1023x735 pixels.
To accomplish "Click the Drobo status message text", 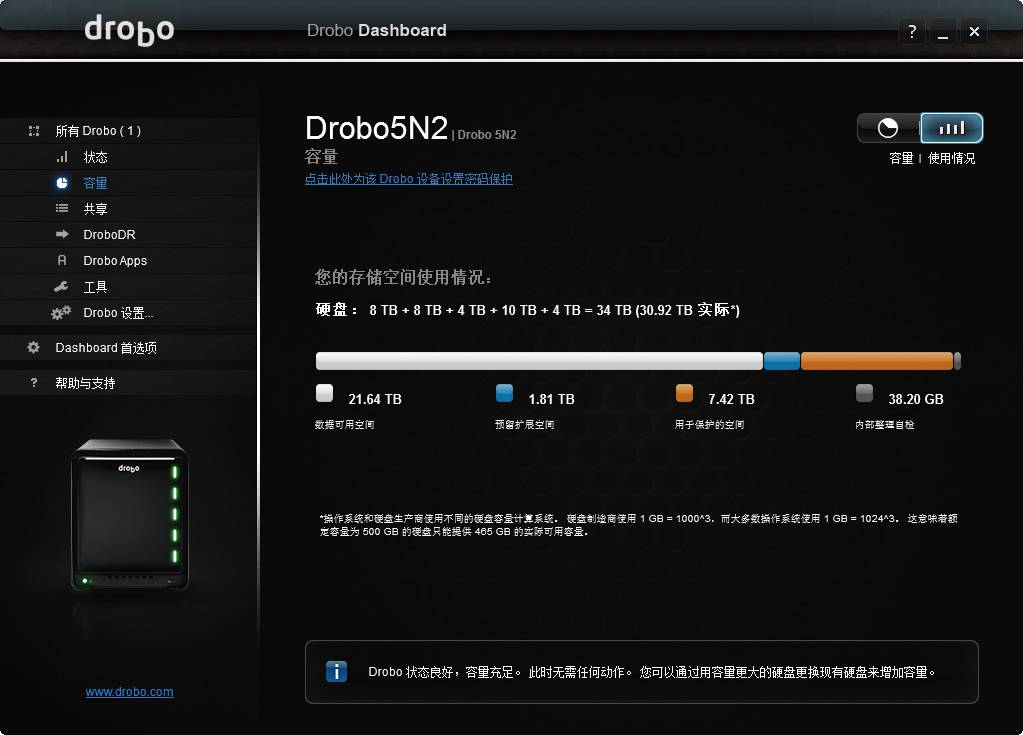I will (x=652, y=672).
